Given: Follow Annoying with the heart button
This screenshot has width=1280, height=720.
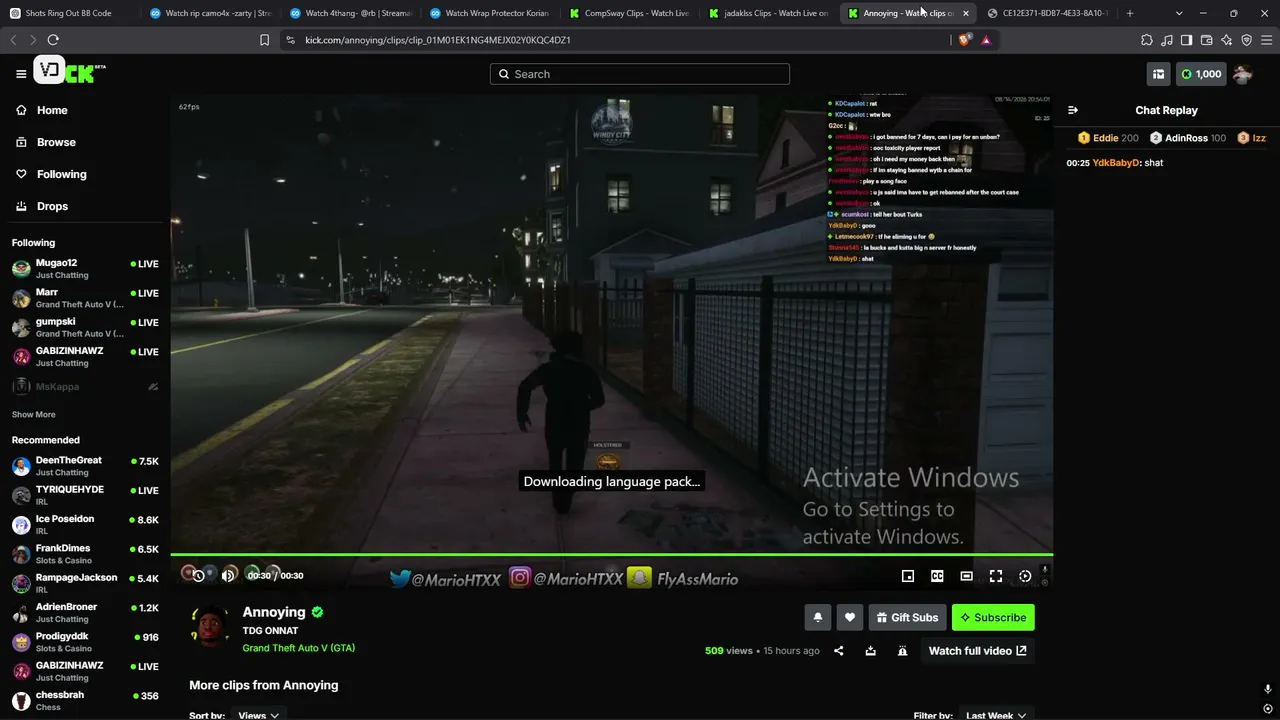Looking at the screenshot, I should pyautogui.click(x=850, y=618).
